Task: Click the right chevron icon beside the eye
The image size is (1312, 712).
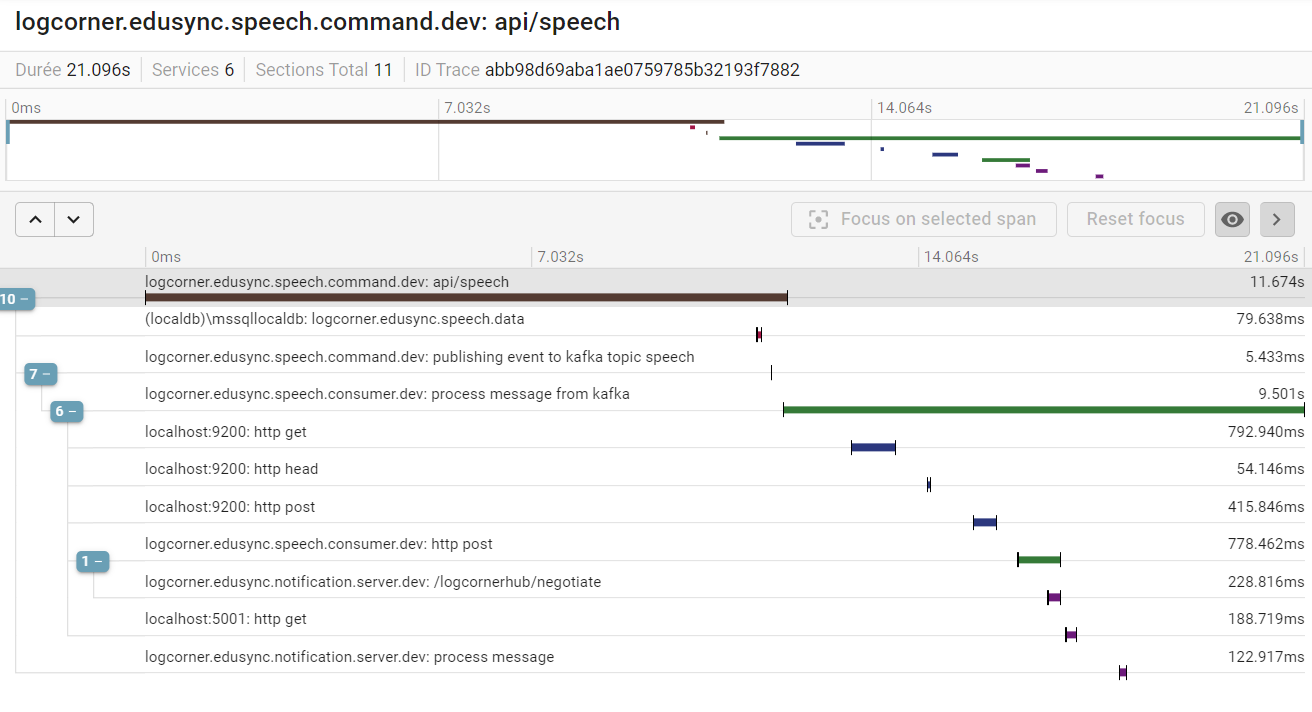Action: 1276,219
